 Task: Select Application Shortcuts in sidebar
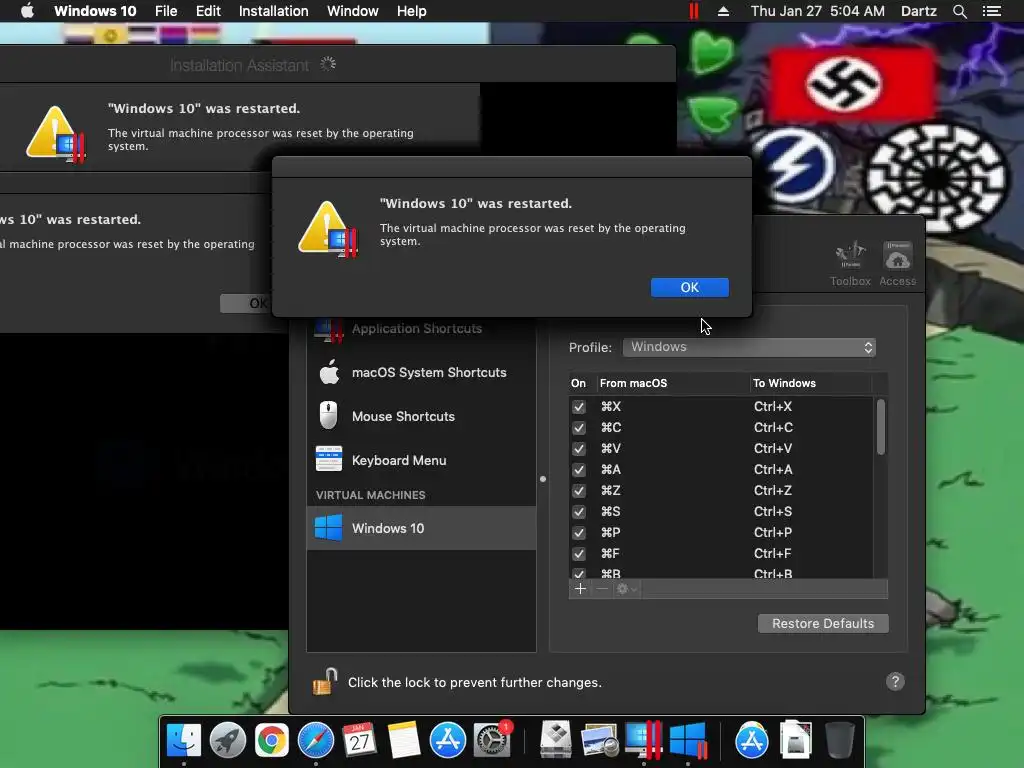click(x=421, y=328)
